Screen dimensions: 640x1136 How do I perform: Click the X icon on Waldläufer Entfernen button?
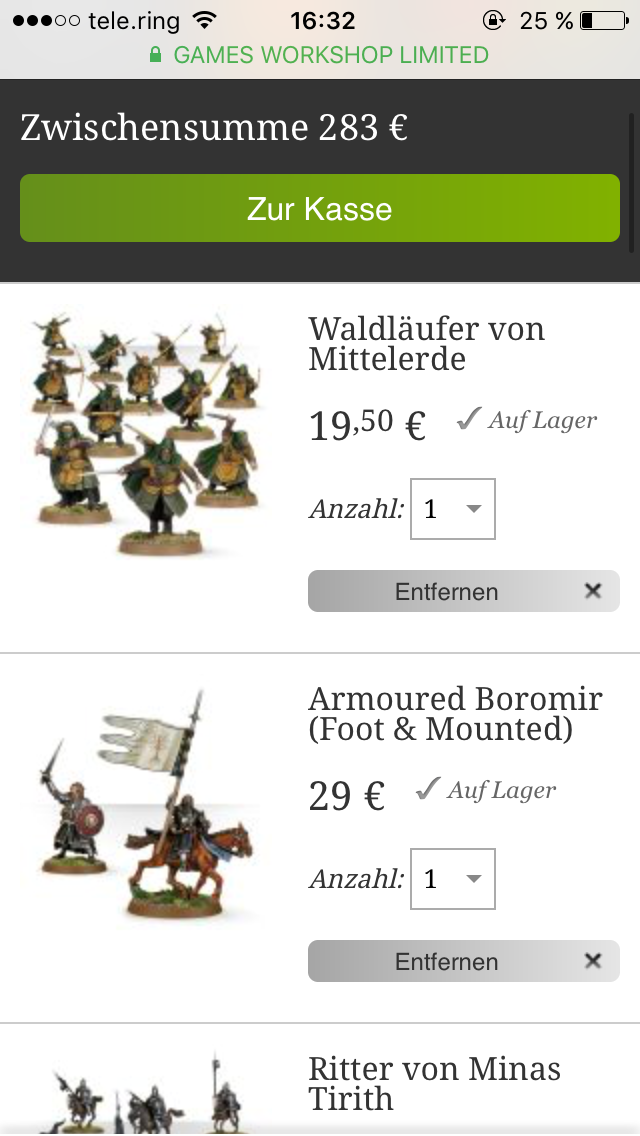(x=593, y=591)
